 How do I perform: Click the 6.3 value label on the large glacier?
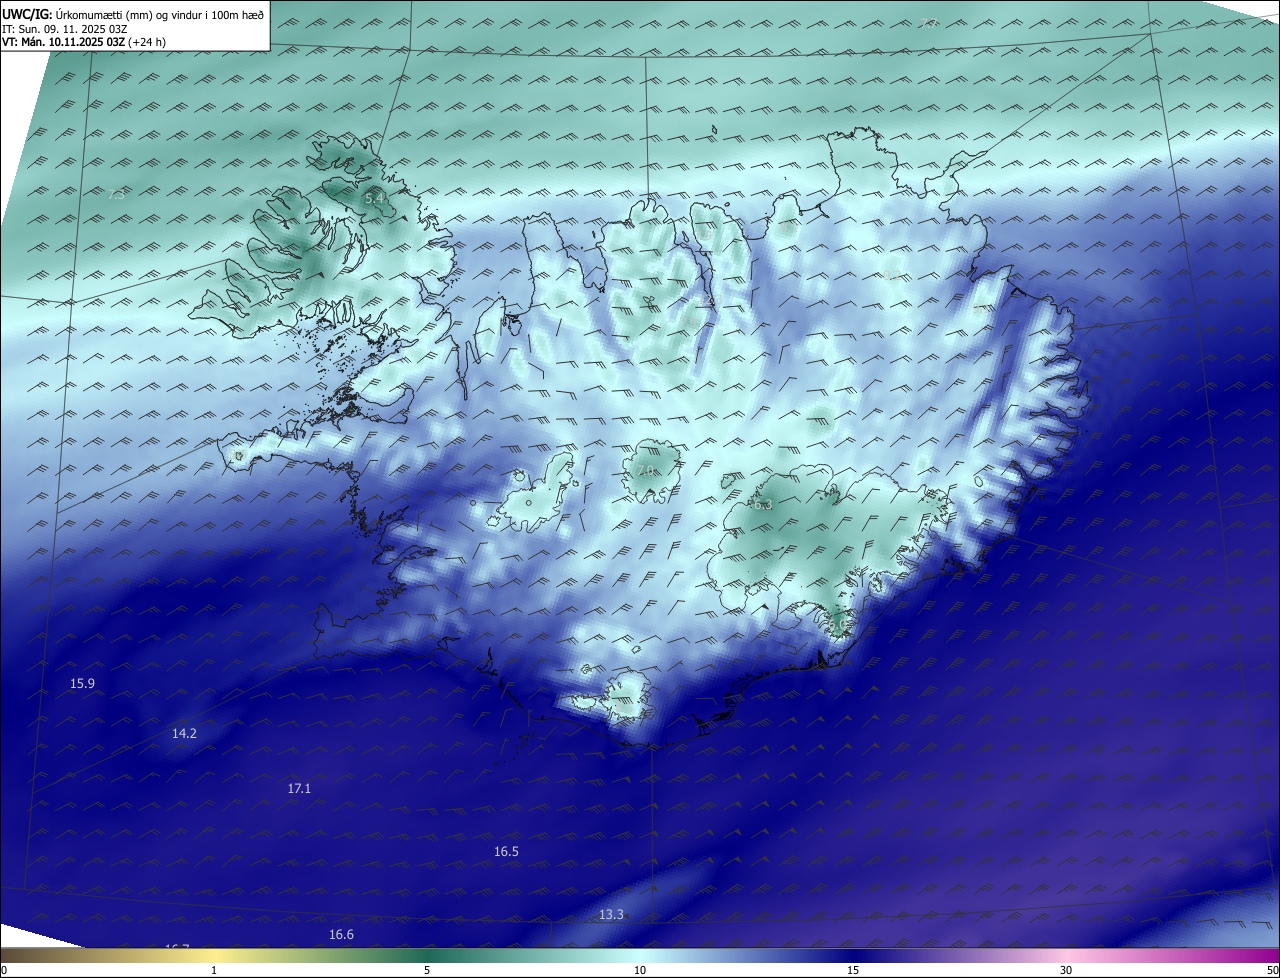763,505
